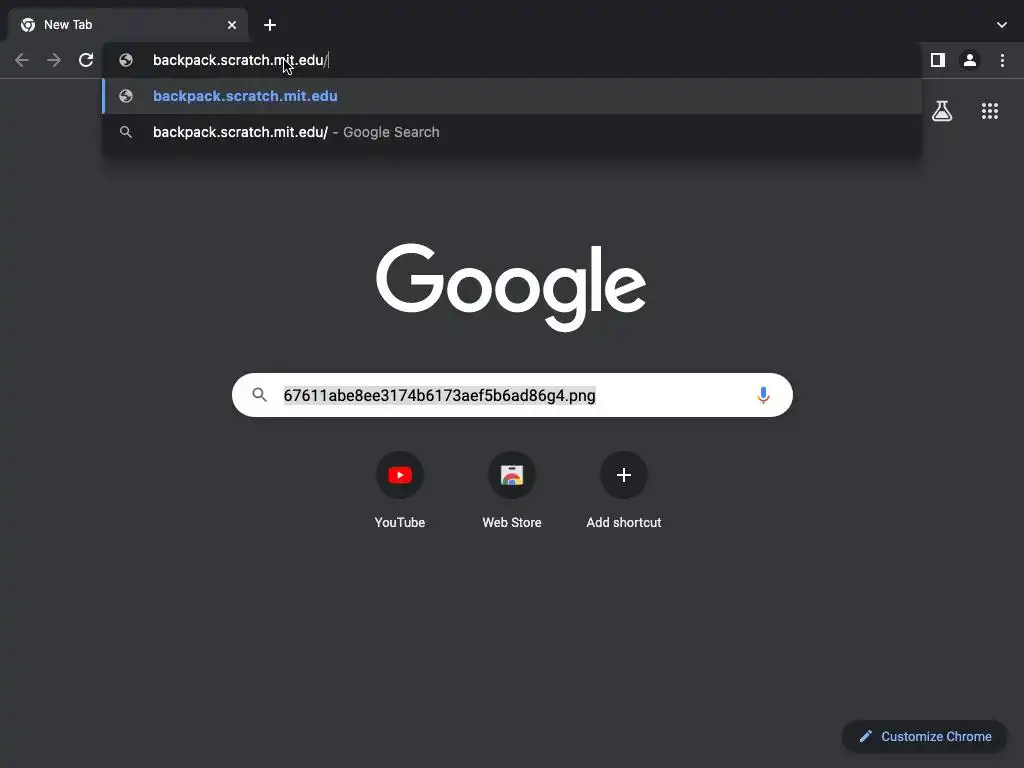Click the magnifier icon in the suggestion row
Viewport: 1024px width, 768px height.
coord(126,132)
